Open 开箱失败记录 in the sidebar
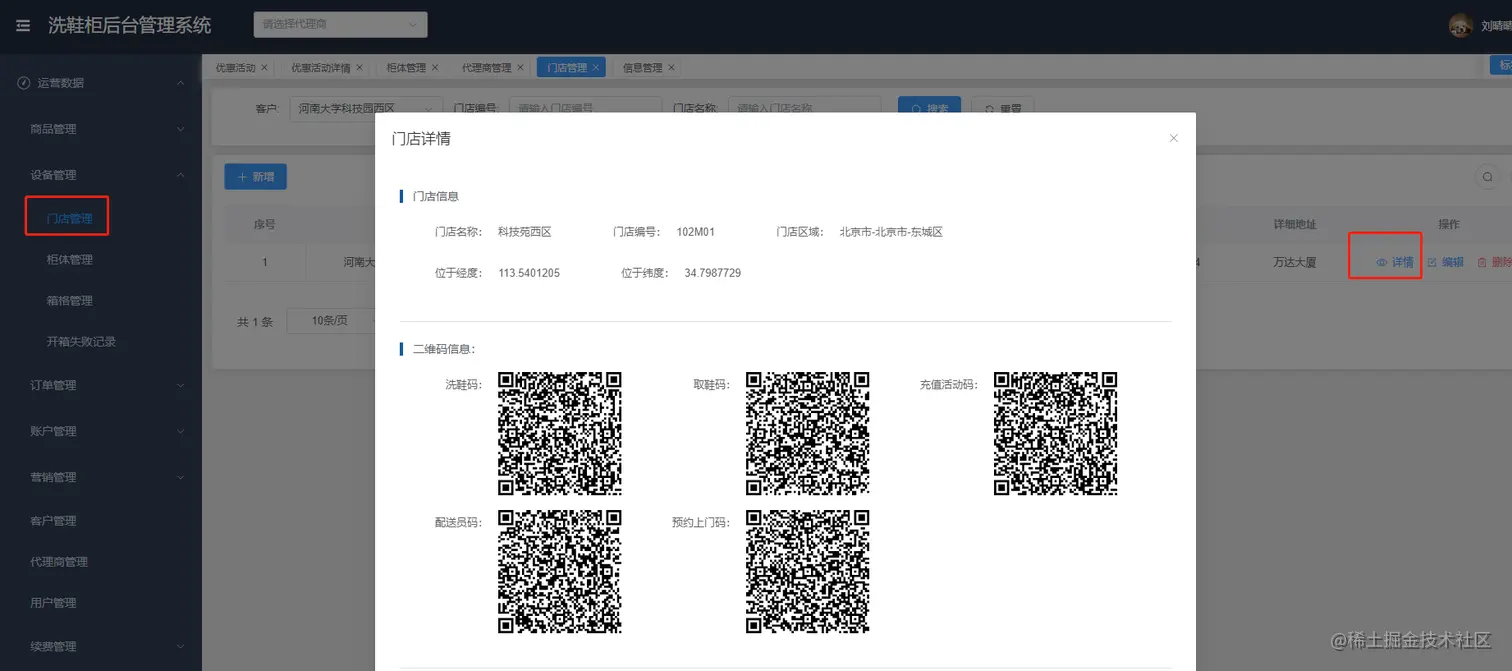Image resolution: width=1512 pixels, height=671 pixels. point(81,342)
